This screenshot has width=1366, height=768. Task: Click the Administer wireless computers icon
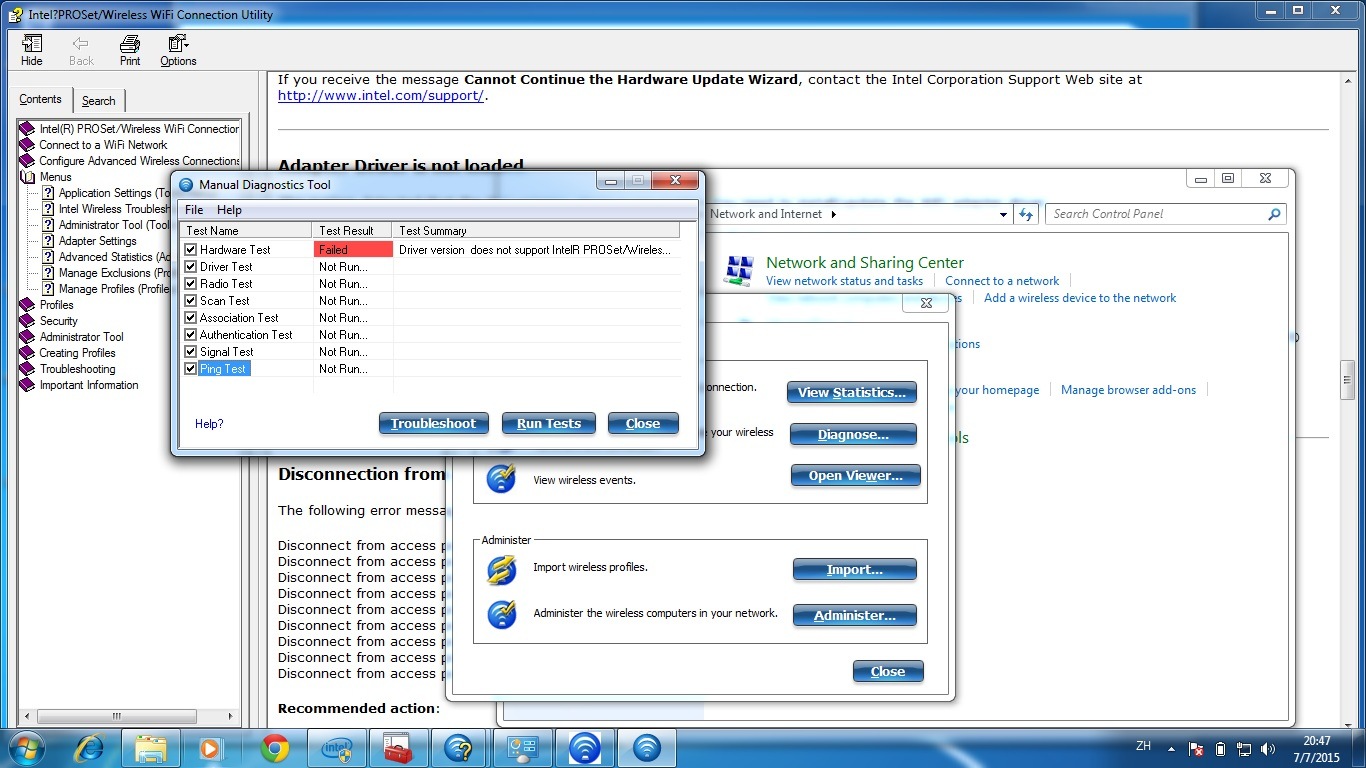[x=502, y=614]
